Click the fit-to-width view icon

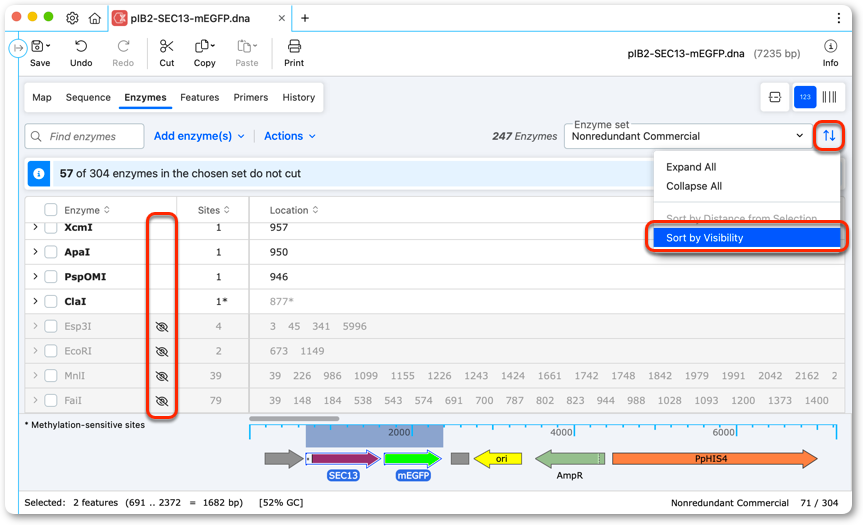774,97
